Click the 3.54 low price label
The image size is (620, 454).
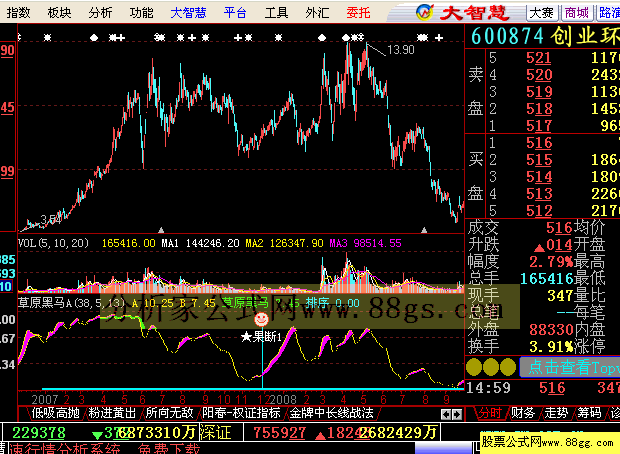point(51,219)
